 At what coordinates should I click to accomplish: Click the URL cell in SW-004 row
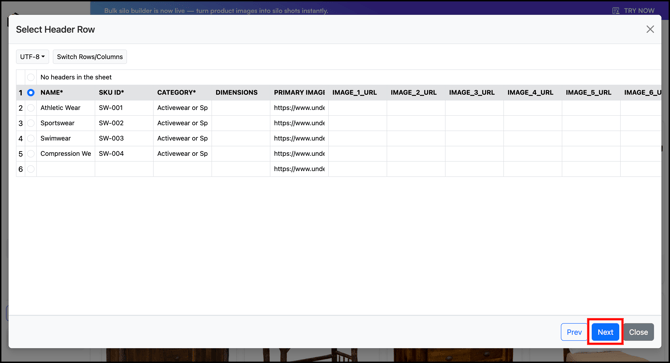299,154
